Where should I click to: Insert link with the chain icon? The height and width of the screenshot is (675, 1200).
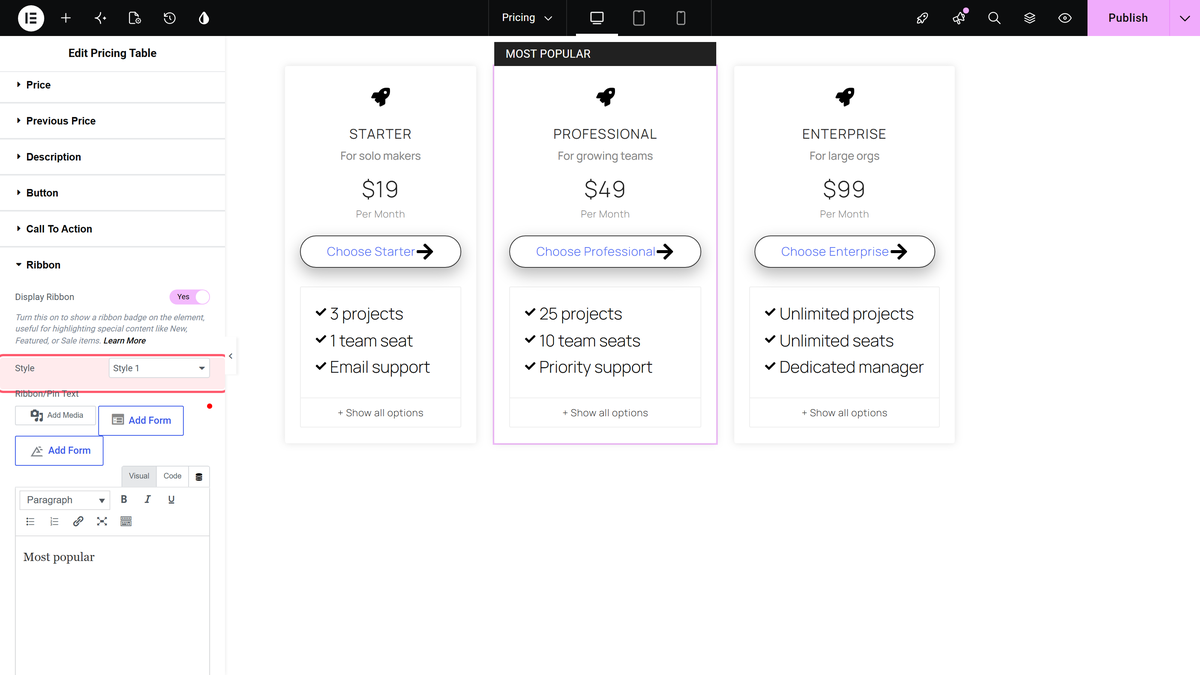point(78,521)
